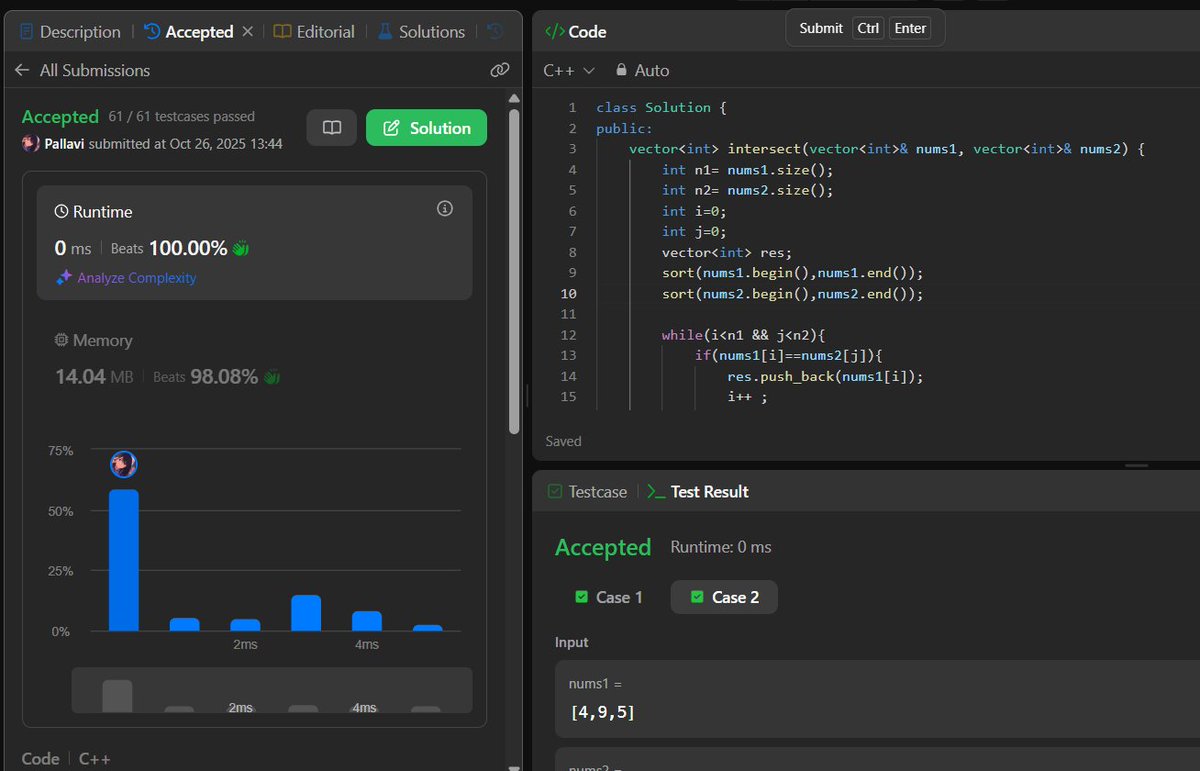The image size is (1200, 771).
Task: Open the Description tab
Action: tap(70, 32)
